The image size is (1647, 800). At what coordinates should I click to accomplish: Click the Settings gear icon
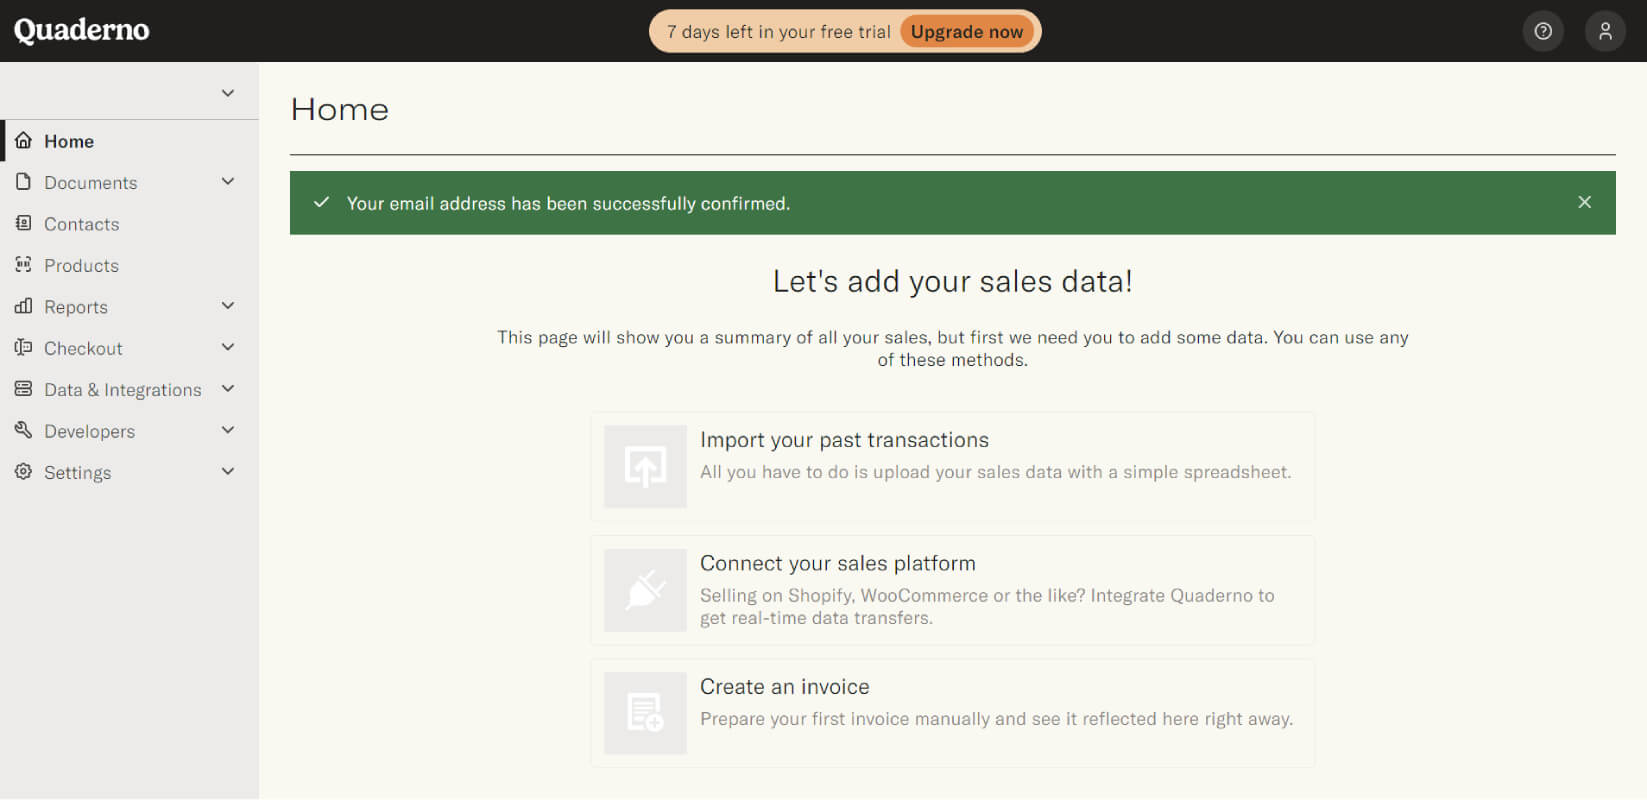[23, 471]
